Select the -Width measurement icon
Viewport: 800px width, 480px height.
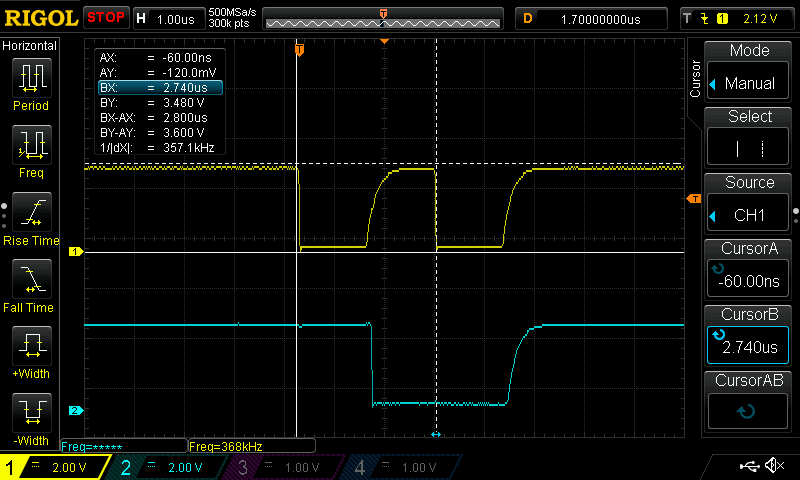click(x=32, y=413)
